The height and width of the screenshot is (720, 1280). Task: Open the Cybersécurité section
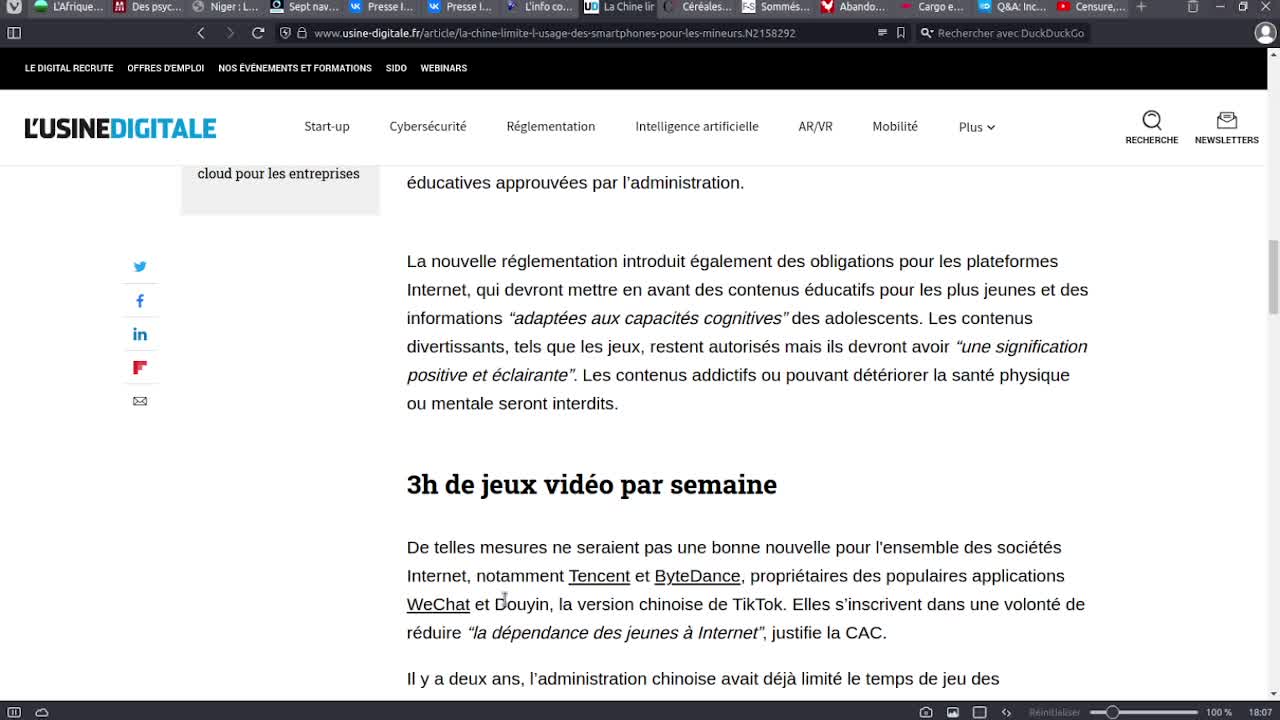428,127
